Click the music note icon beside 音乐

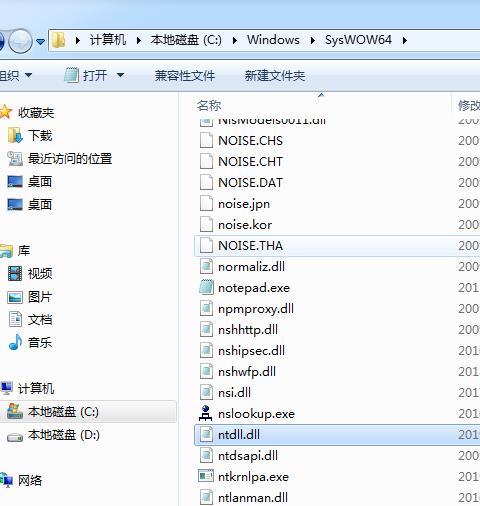[x=15, y=342]
